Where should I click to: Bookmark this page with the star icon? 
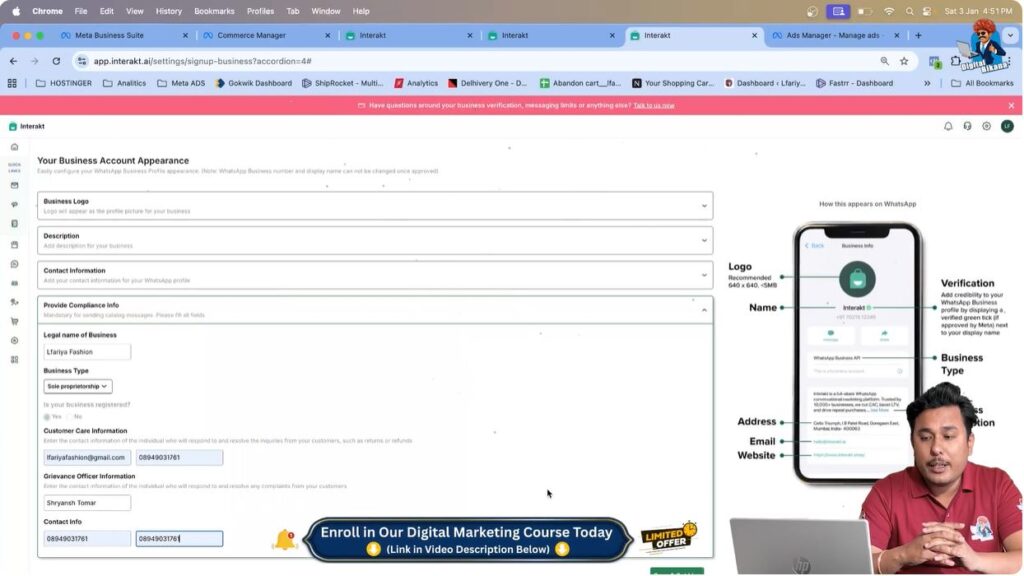pyautogui.click(x=904, y=61)
